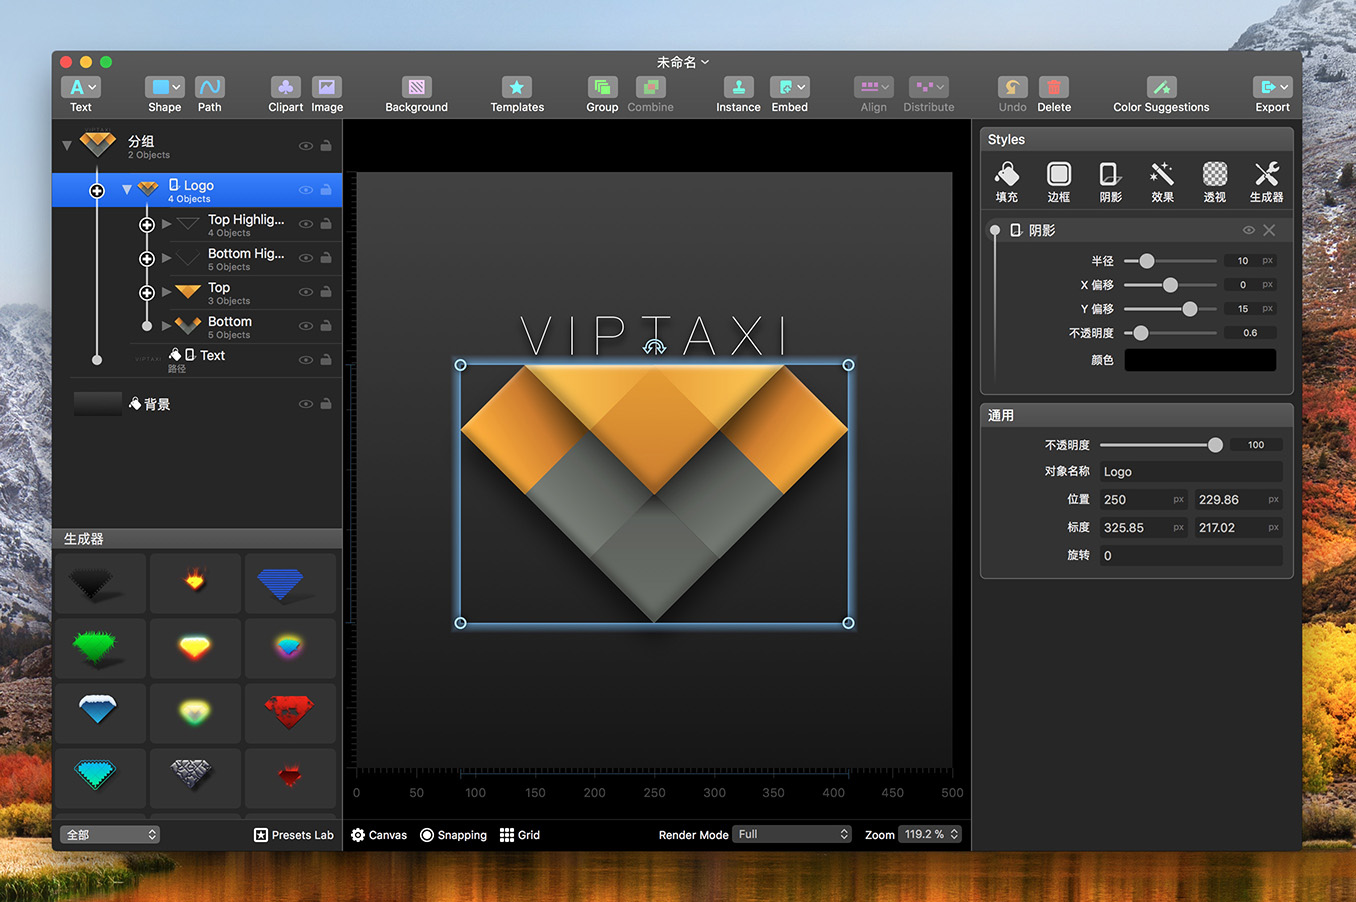The image size is (1356, 902).
Task: Toggle Snapping option
Action: click(x=453, y=835)
